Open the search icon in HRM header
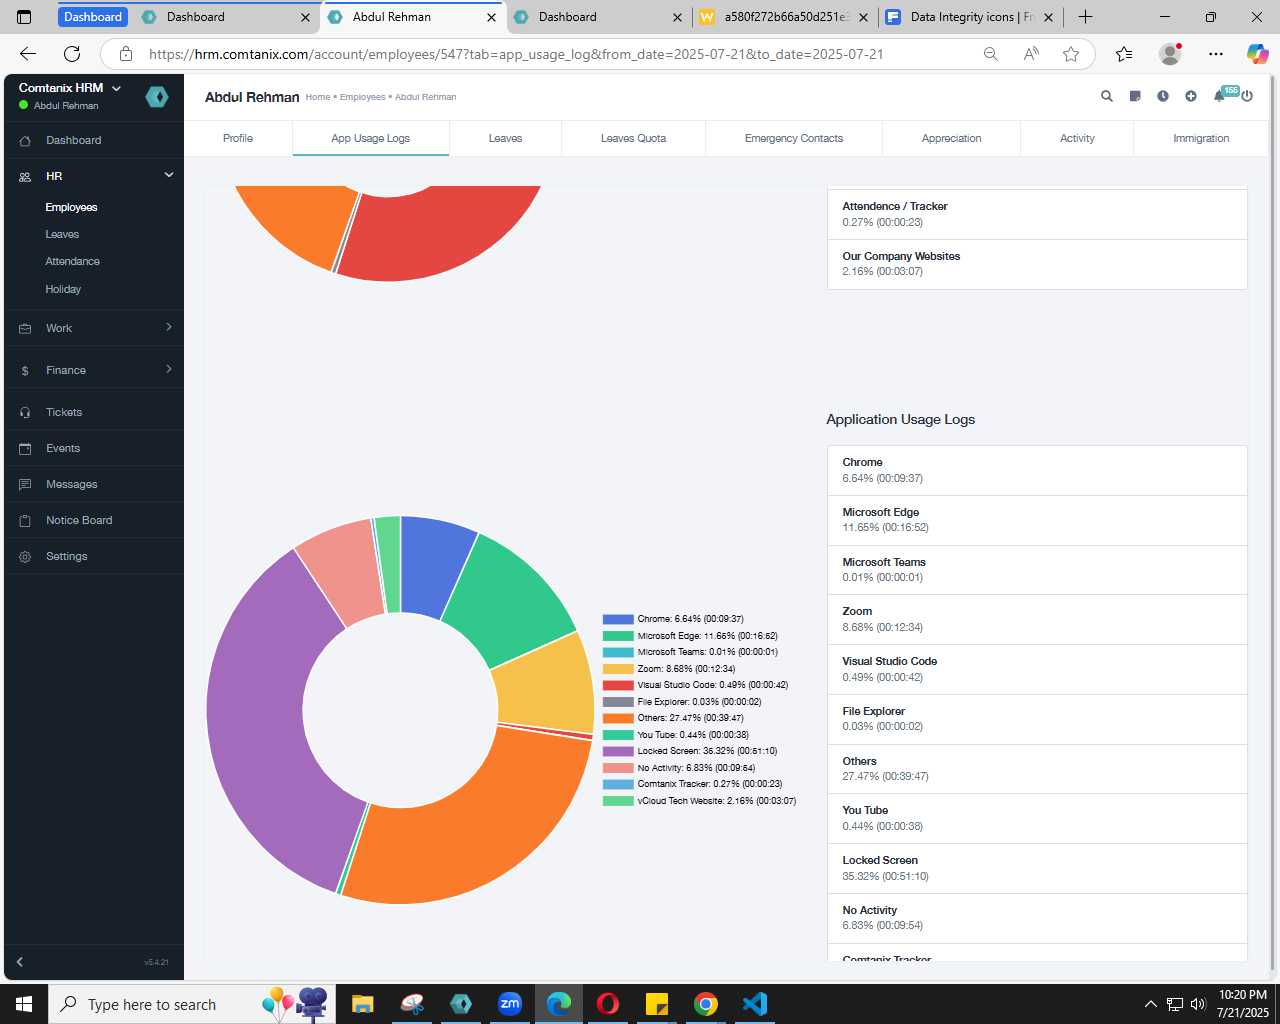This screenshot has width=1280, height=1024. coord(1107,97)
